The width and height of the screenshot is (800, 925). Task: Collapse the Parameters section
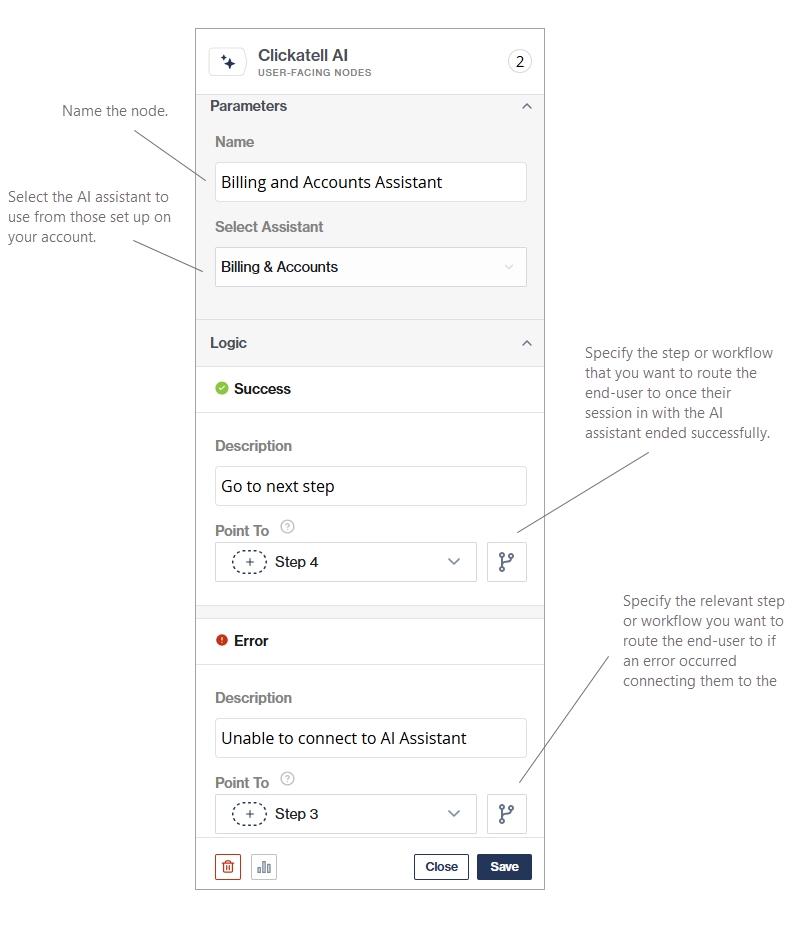click(x=527, y=107)
